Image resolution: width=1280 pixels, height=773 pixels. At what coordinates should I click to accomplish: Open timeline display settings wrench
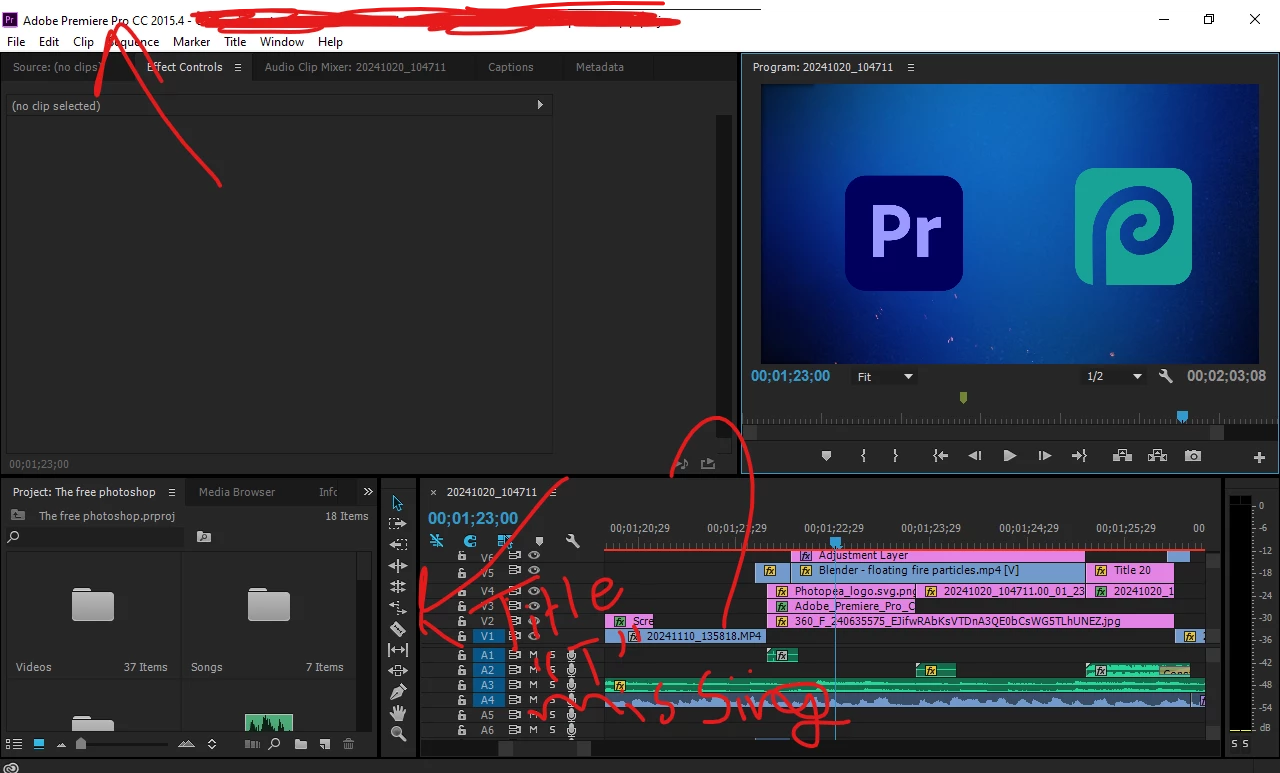572,541
